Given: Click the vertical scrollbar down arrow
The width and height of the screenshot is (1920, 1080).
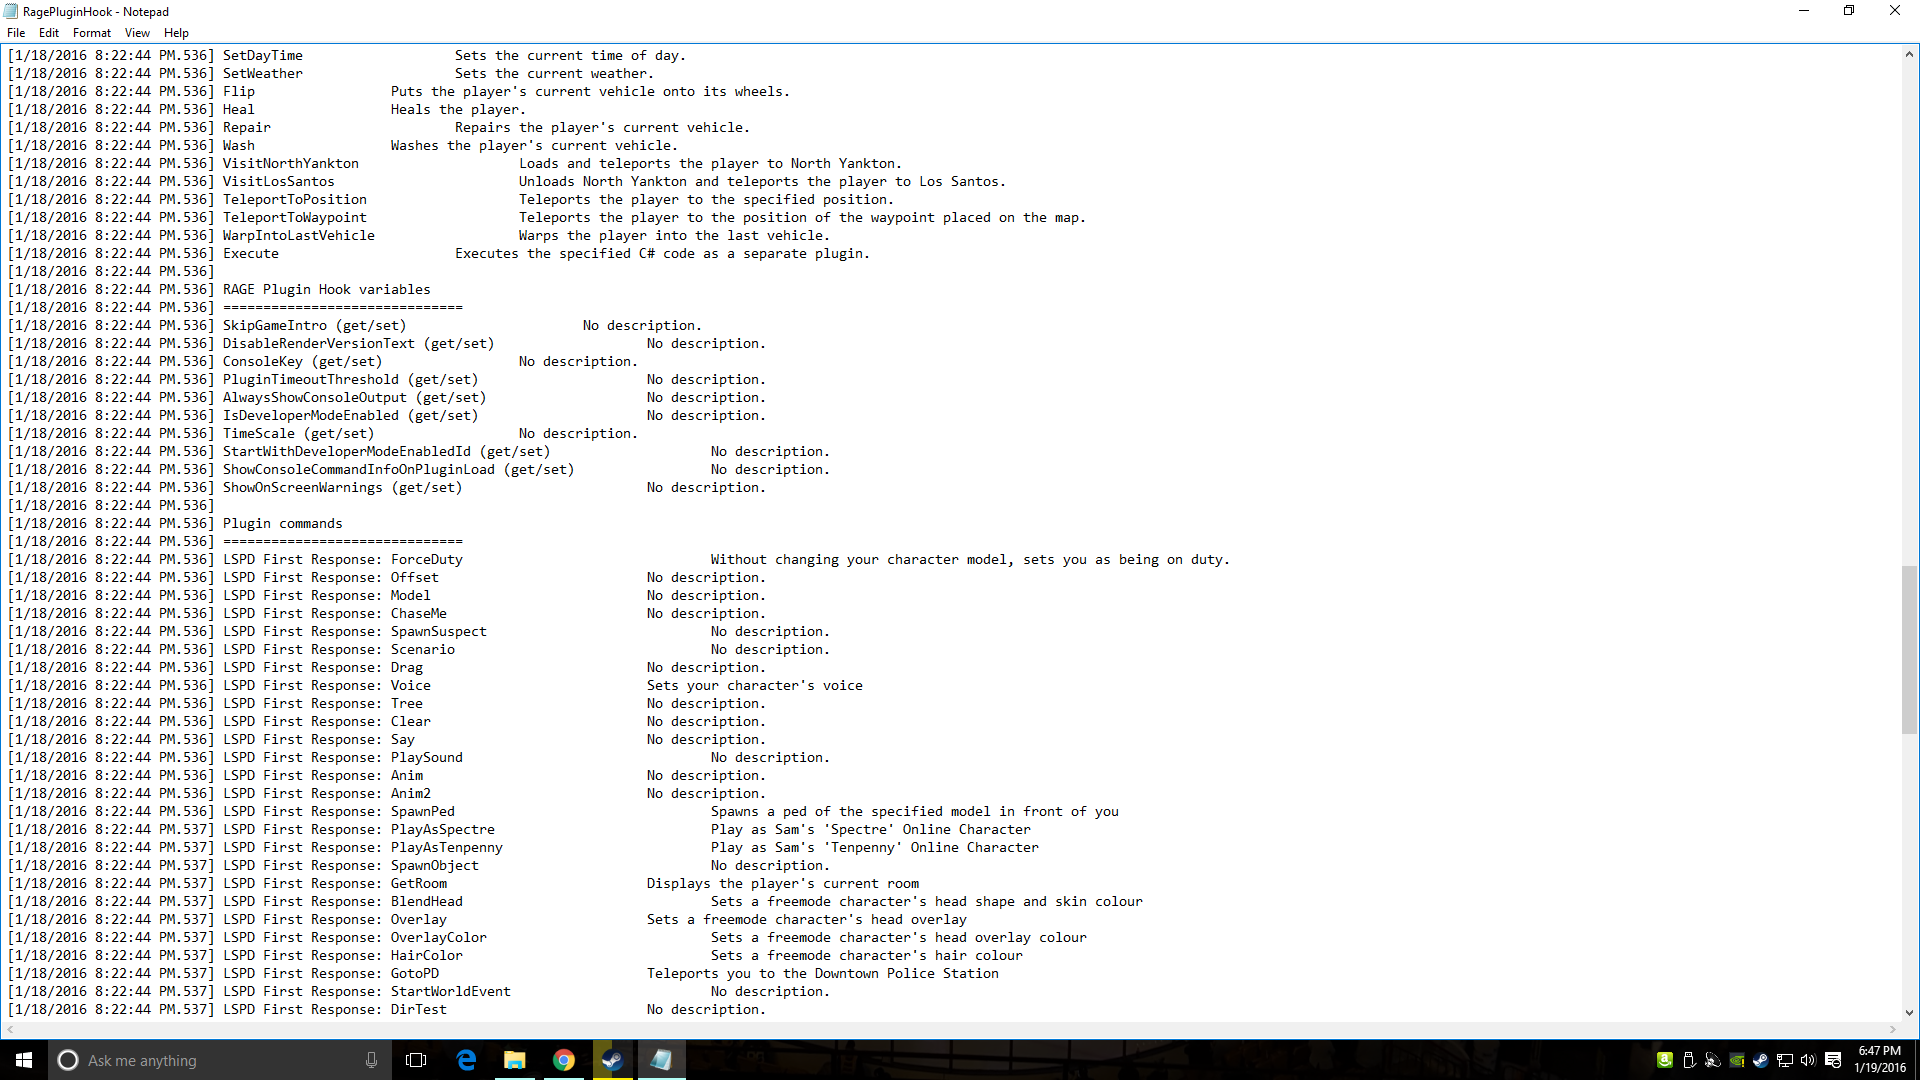Looking at the screenshot, I should 1909,1012.
